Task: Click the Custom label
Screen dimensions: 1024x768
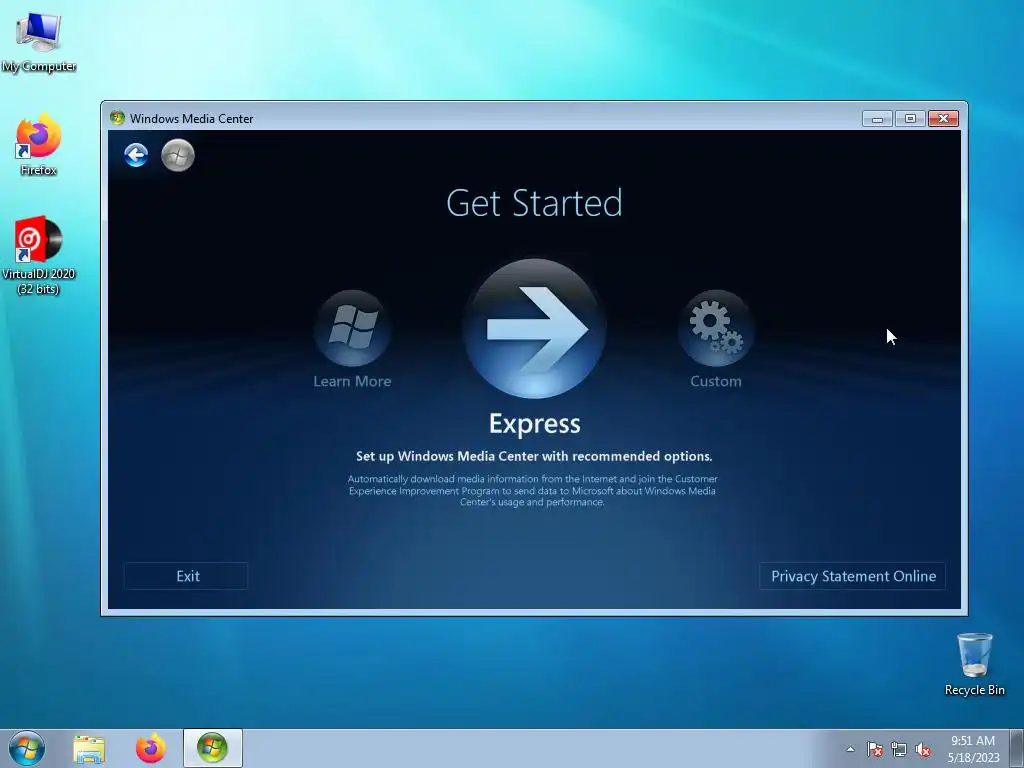Action: (x=716, y=381)
